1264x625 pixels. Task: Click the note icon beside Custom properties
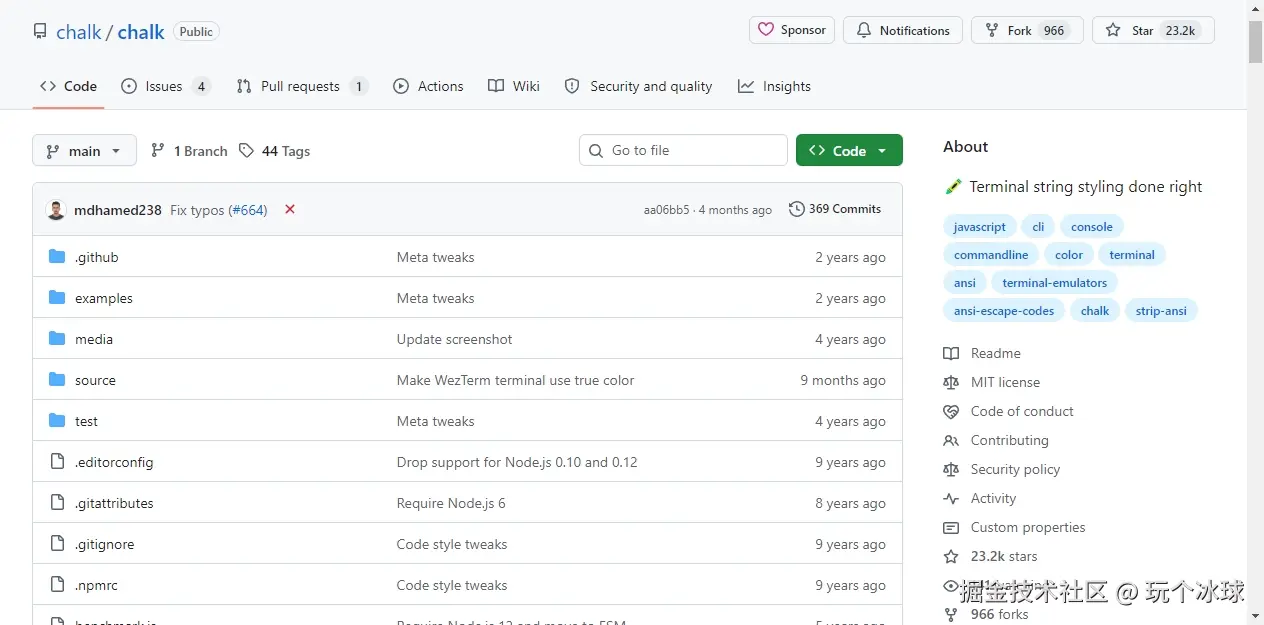(x=951, y=527)
